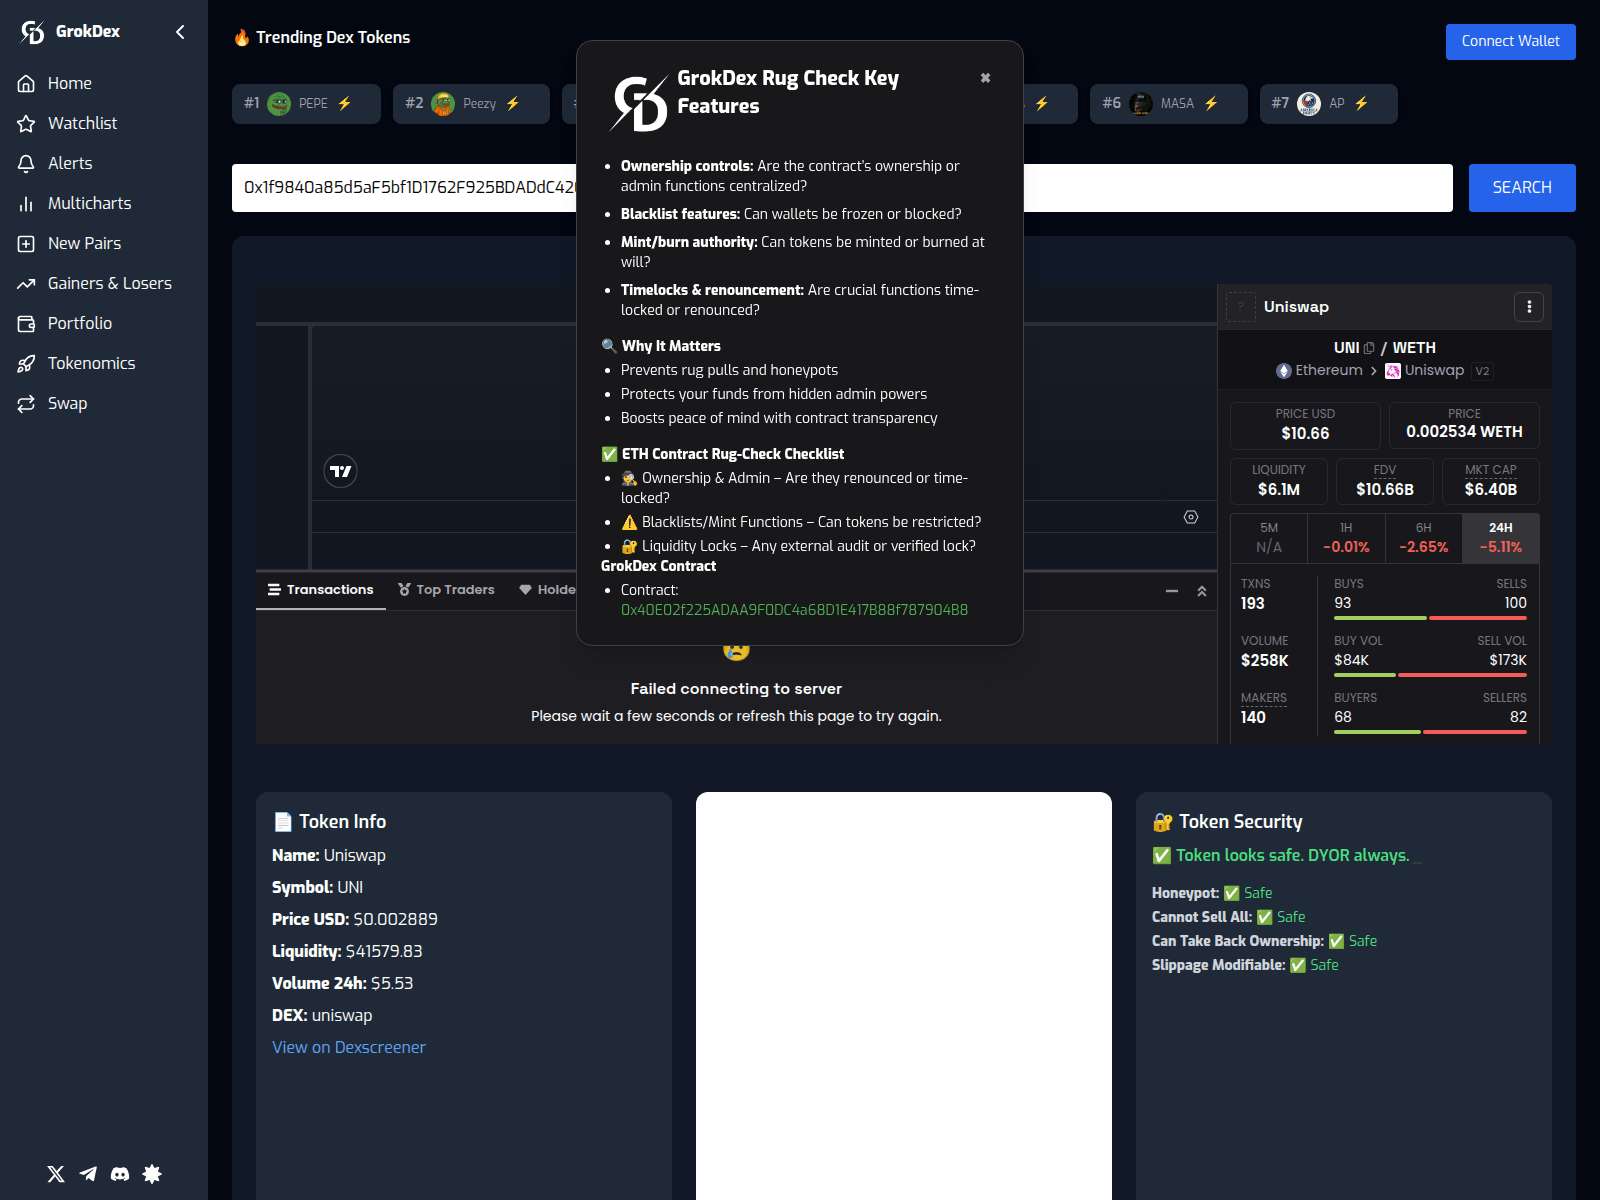
Task: Click the MKT CAP $6.40B box
Action: 1491,481
